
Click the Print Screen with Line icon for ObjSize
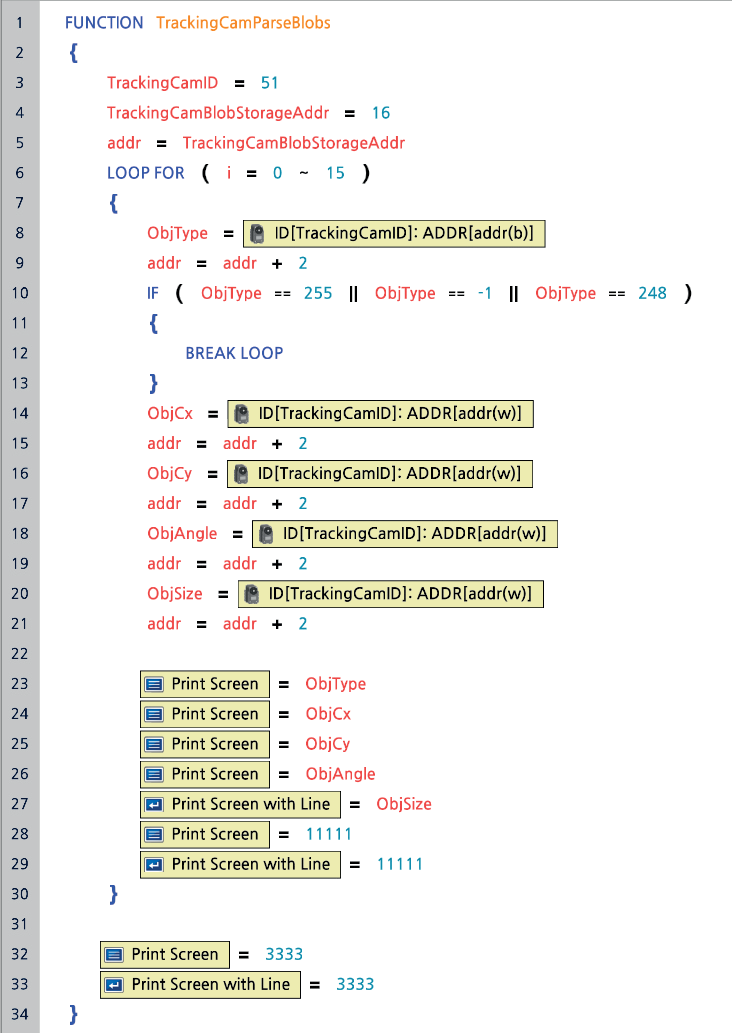pos(155,804)
